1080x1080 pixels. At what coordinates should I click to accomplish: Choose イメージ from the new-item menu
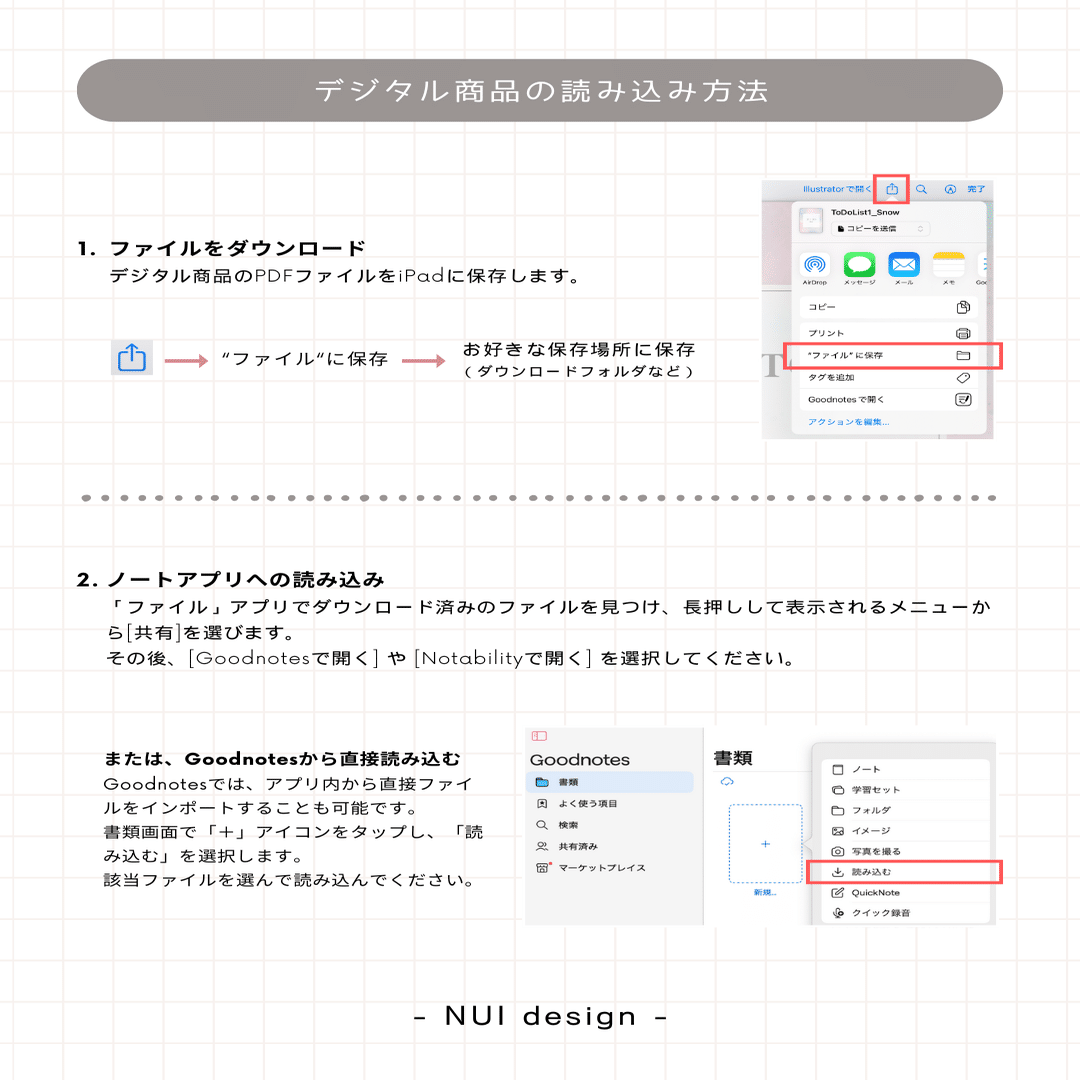coord(906,831)
